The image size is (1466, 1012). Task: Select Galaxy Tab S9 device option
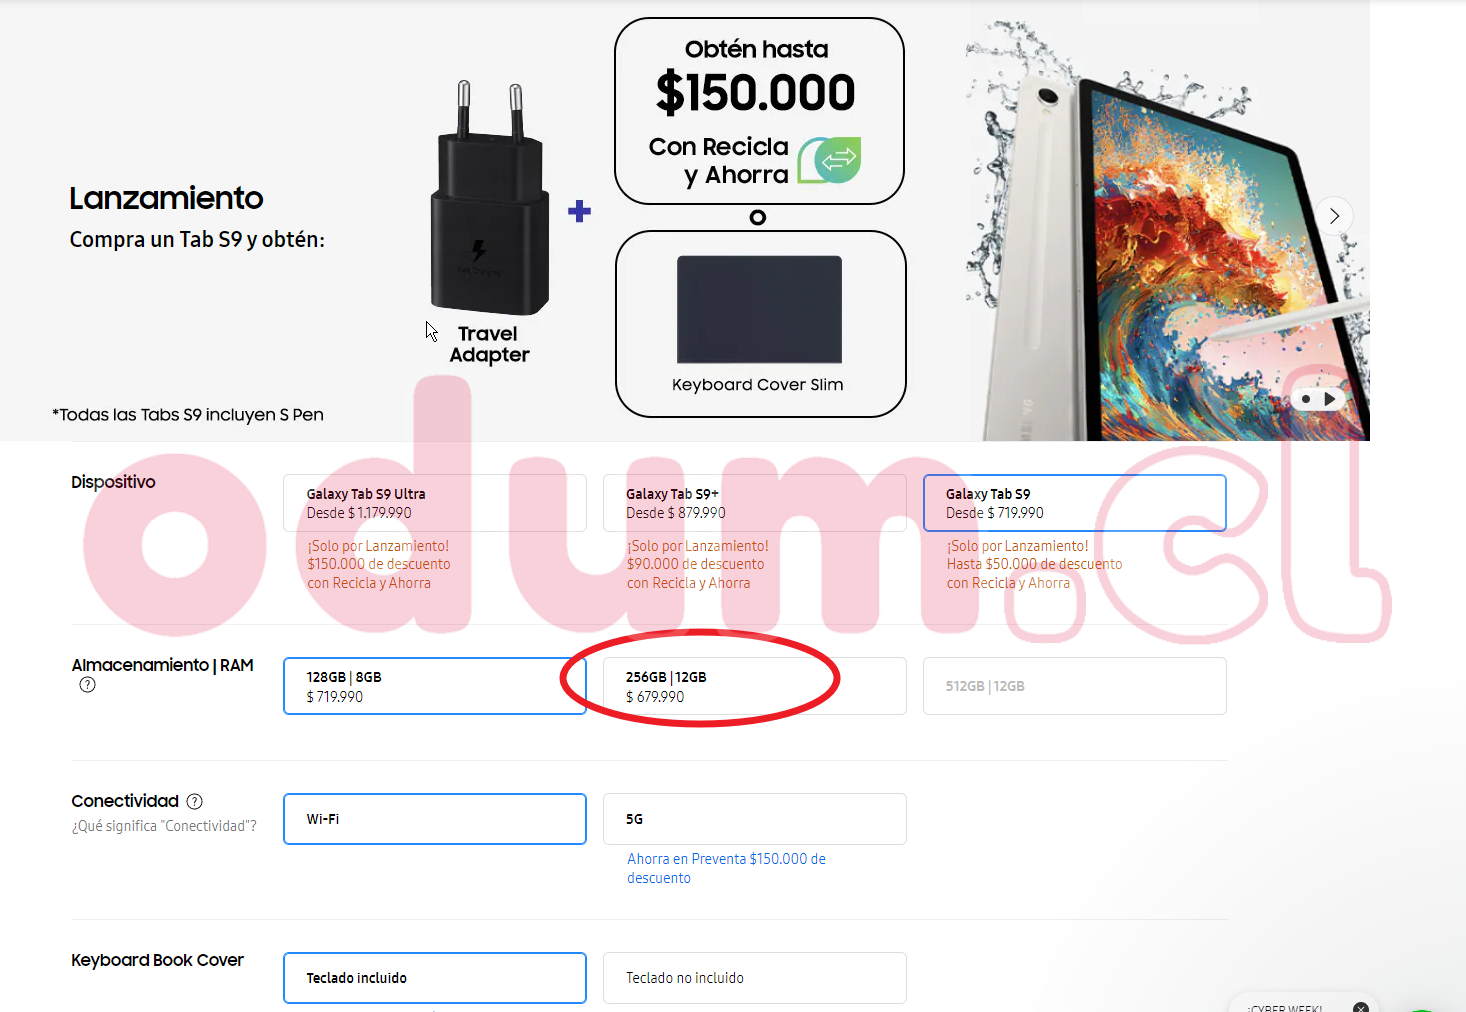tap(1075, 503)
